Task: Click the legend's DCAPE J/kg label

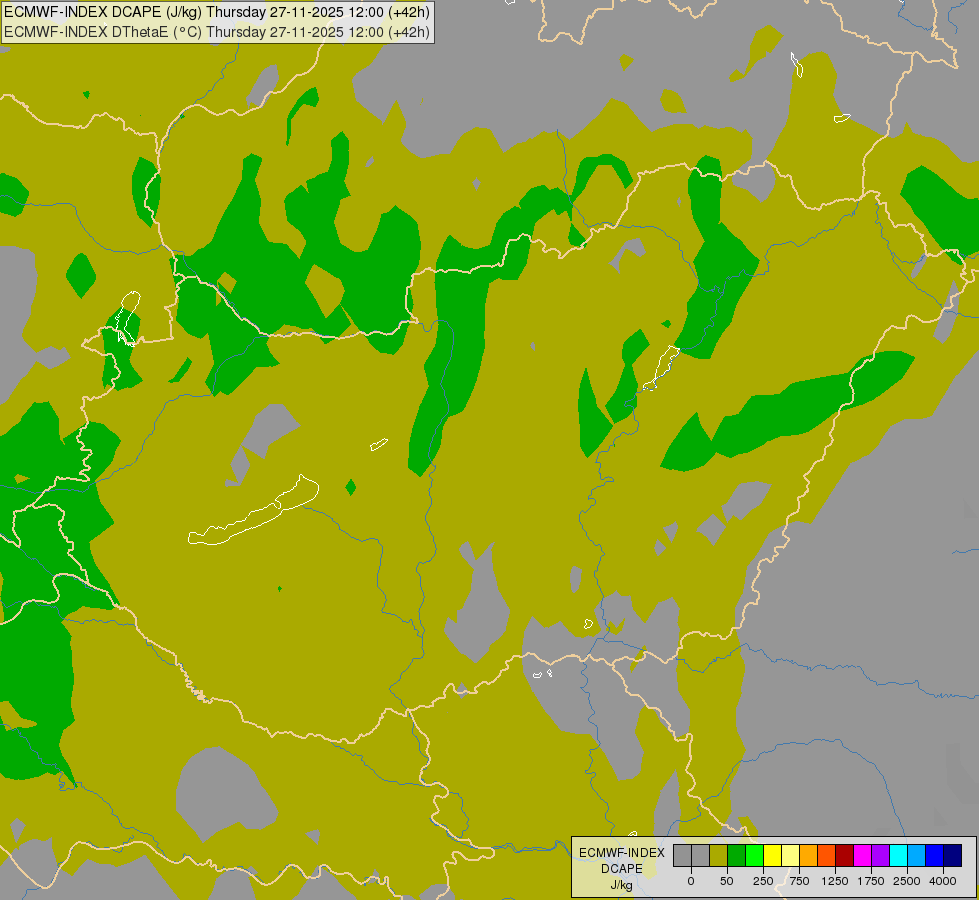Action: (x=621, y=877)
